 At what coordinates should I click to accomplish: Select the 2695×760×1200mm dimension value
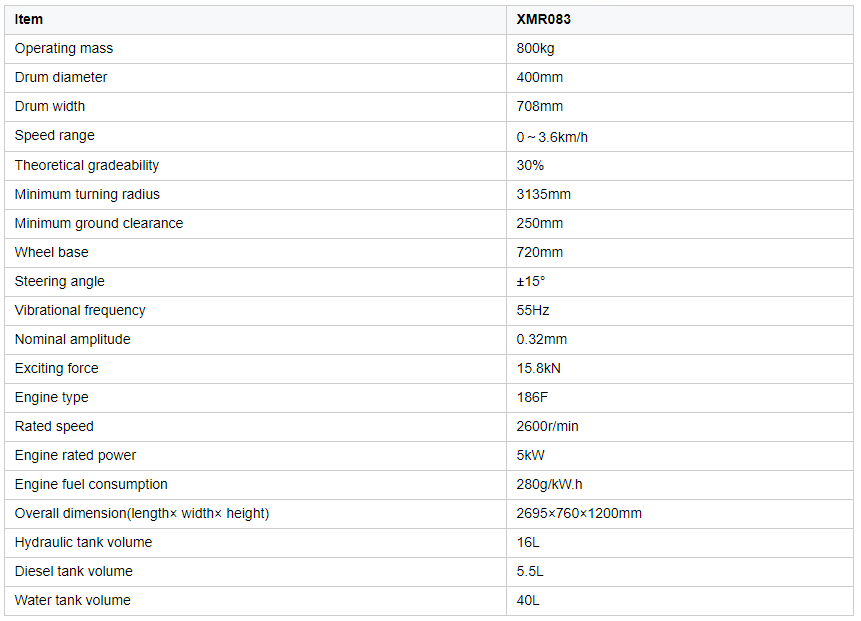pyautogui.click(x=579, y=513)
